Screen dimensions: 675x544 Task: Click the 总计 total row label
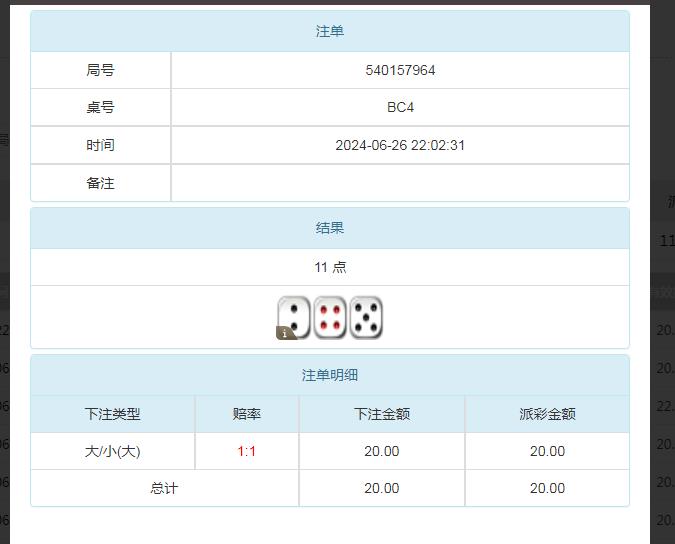pyautogui.click(x=164, y=489)
